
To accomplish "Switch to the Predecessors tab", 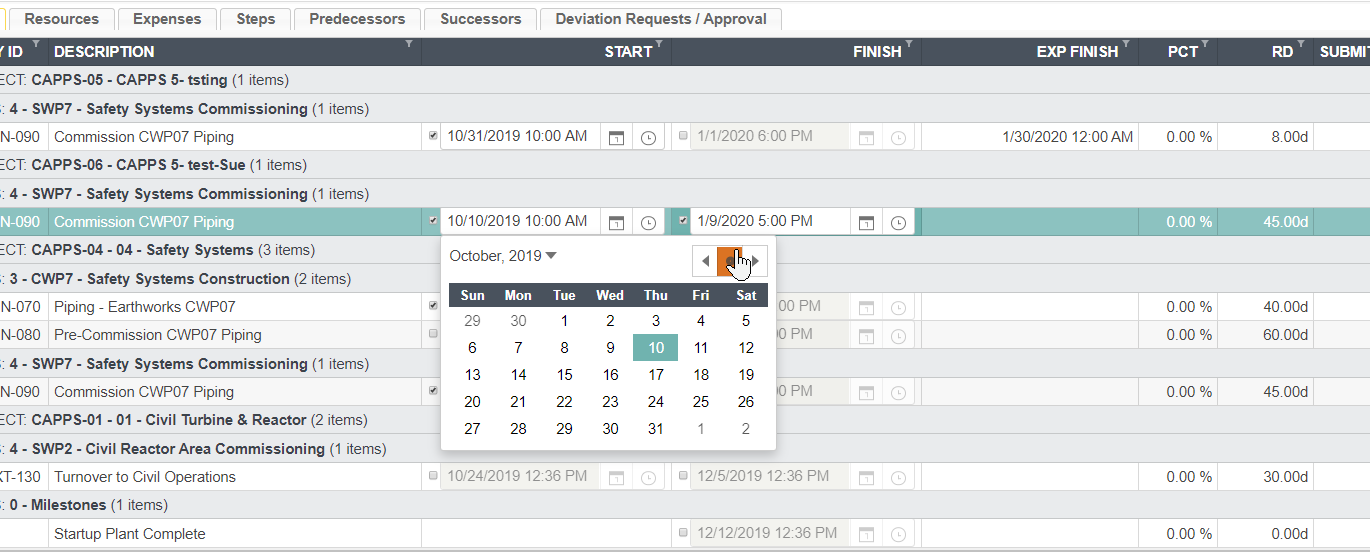I will click(x=357, y=19).
